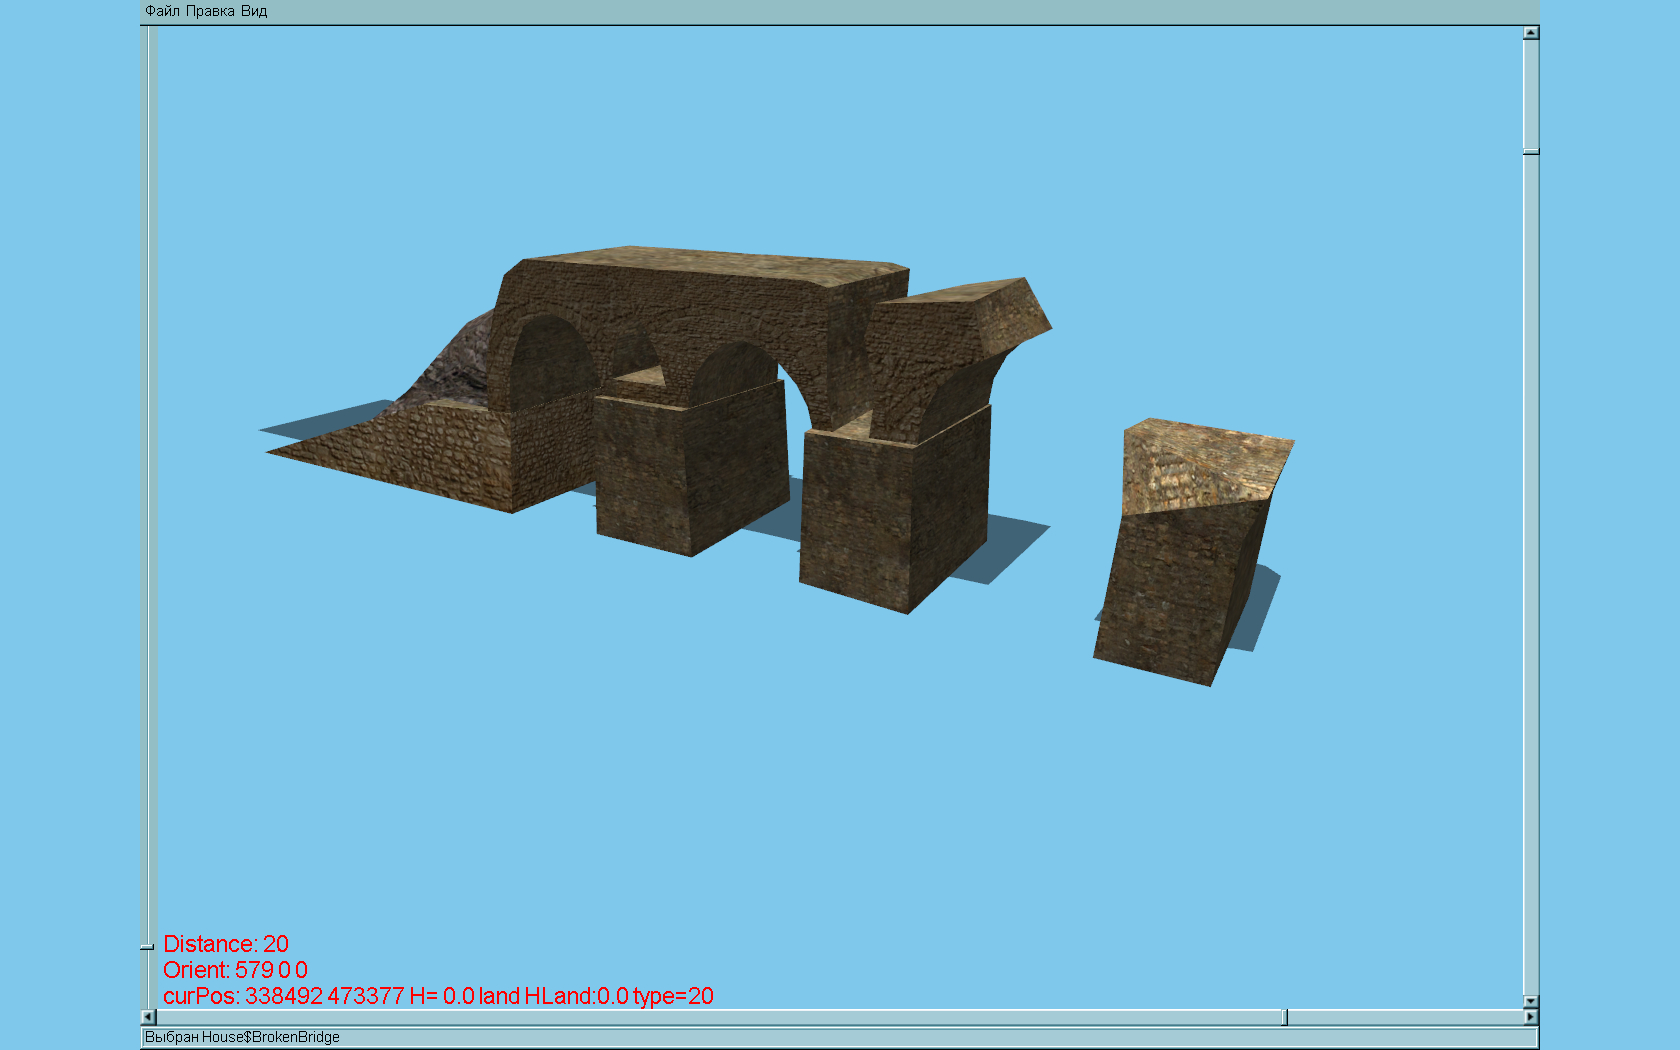Click the 'Orient: 579 0 0' readout
Image resolution: width=1680 pixels, height=1050 pixels.
click(x=235, y=970)
